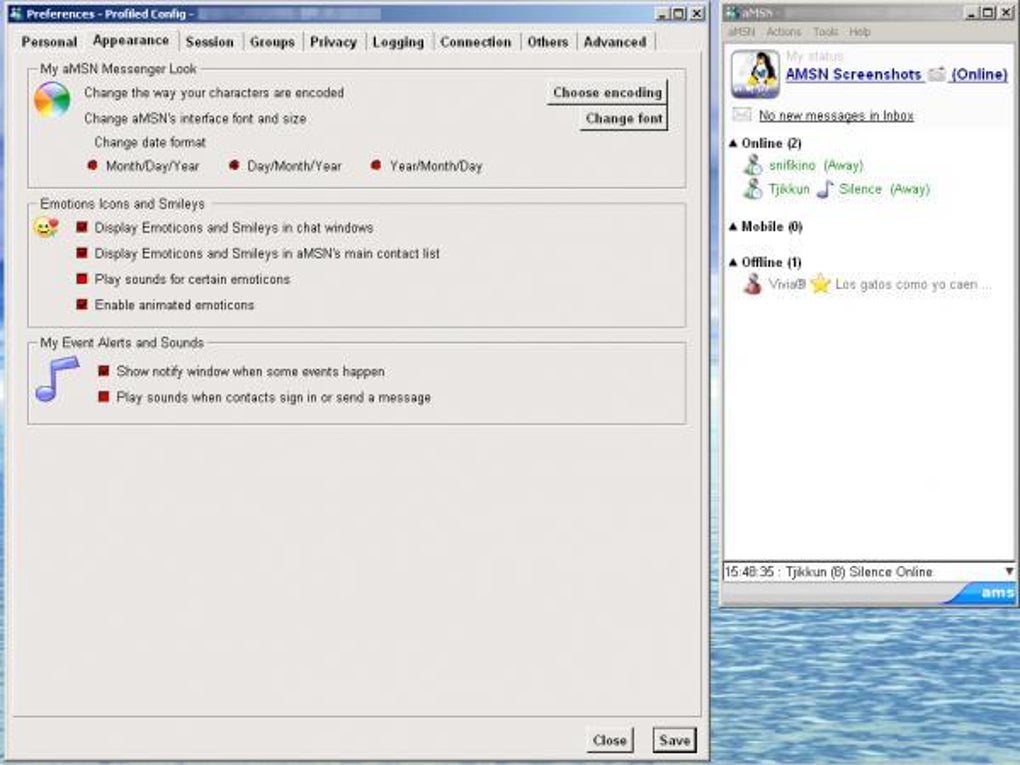Open the Others tab

548,42
